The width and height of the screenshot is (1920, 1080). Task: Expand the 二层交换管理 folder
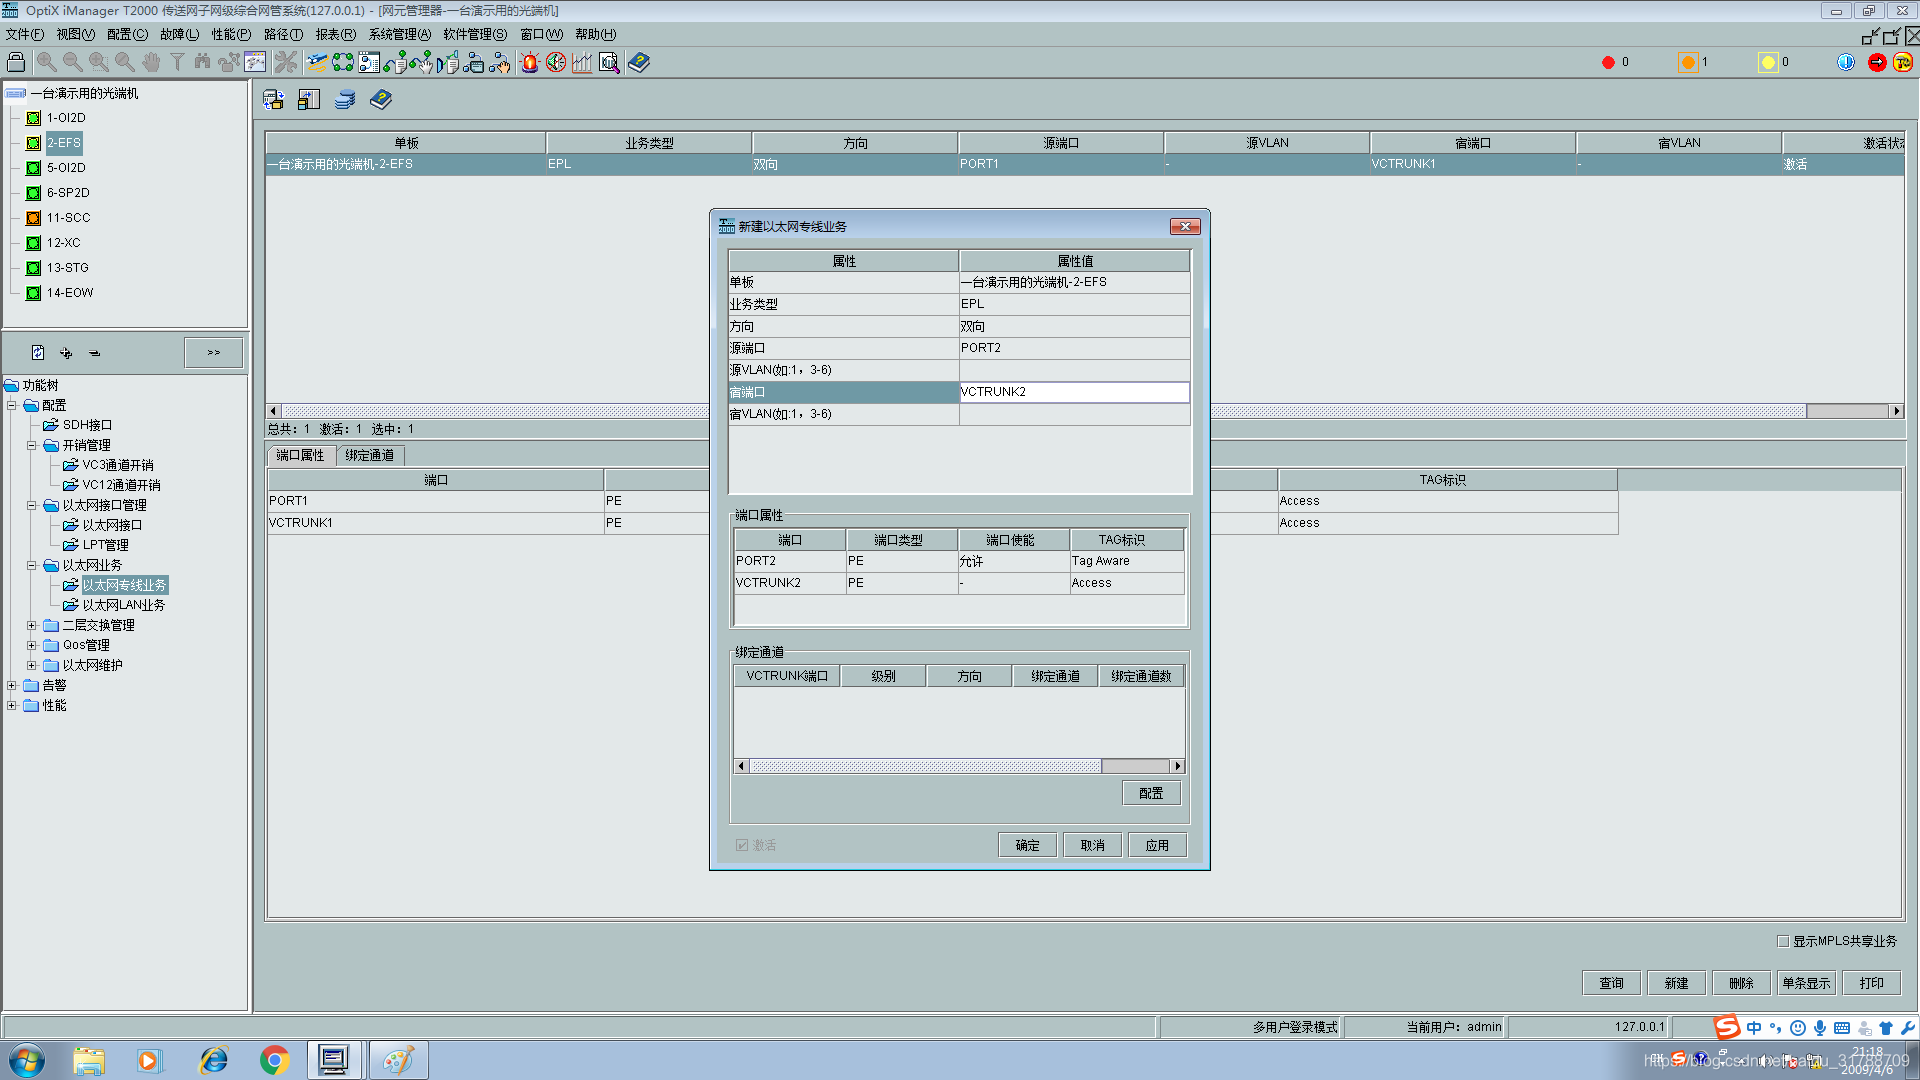coord(32,625)
